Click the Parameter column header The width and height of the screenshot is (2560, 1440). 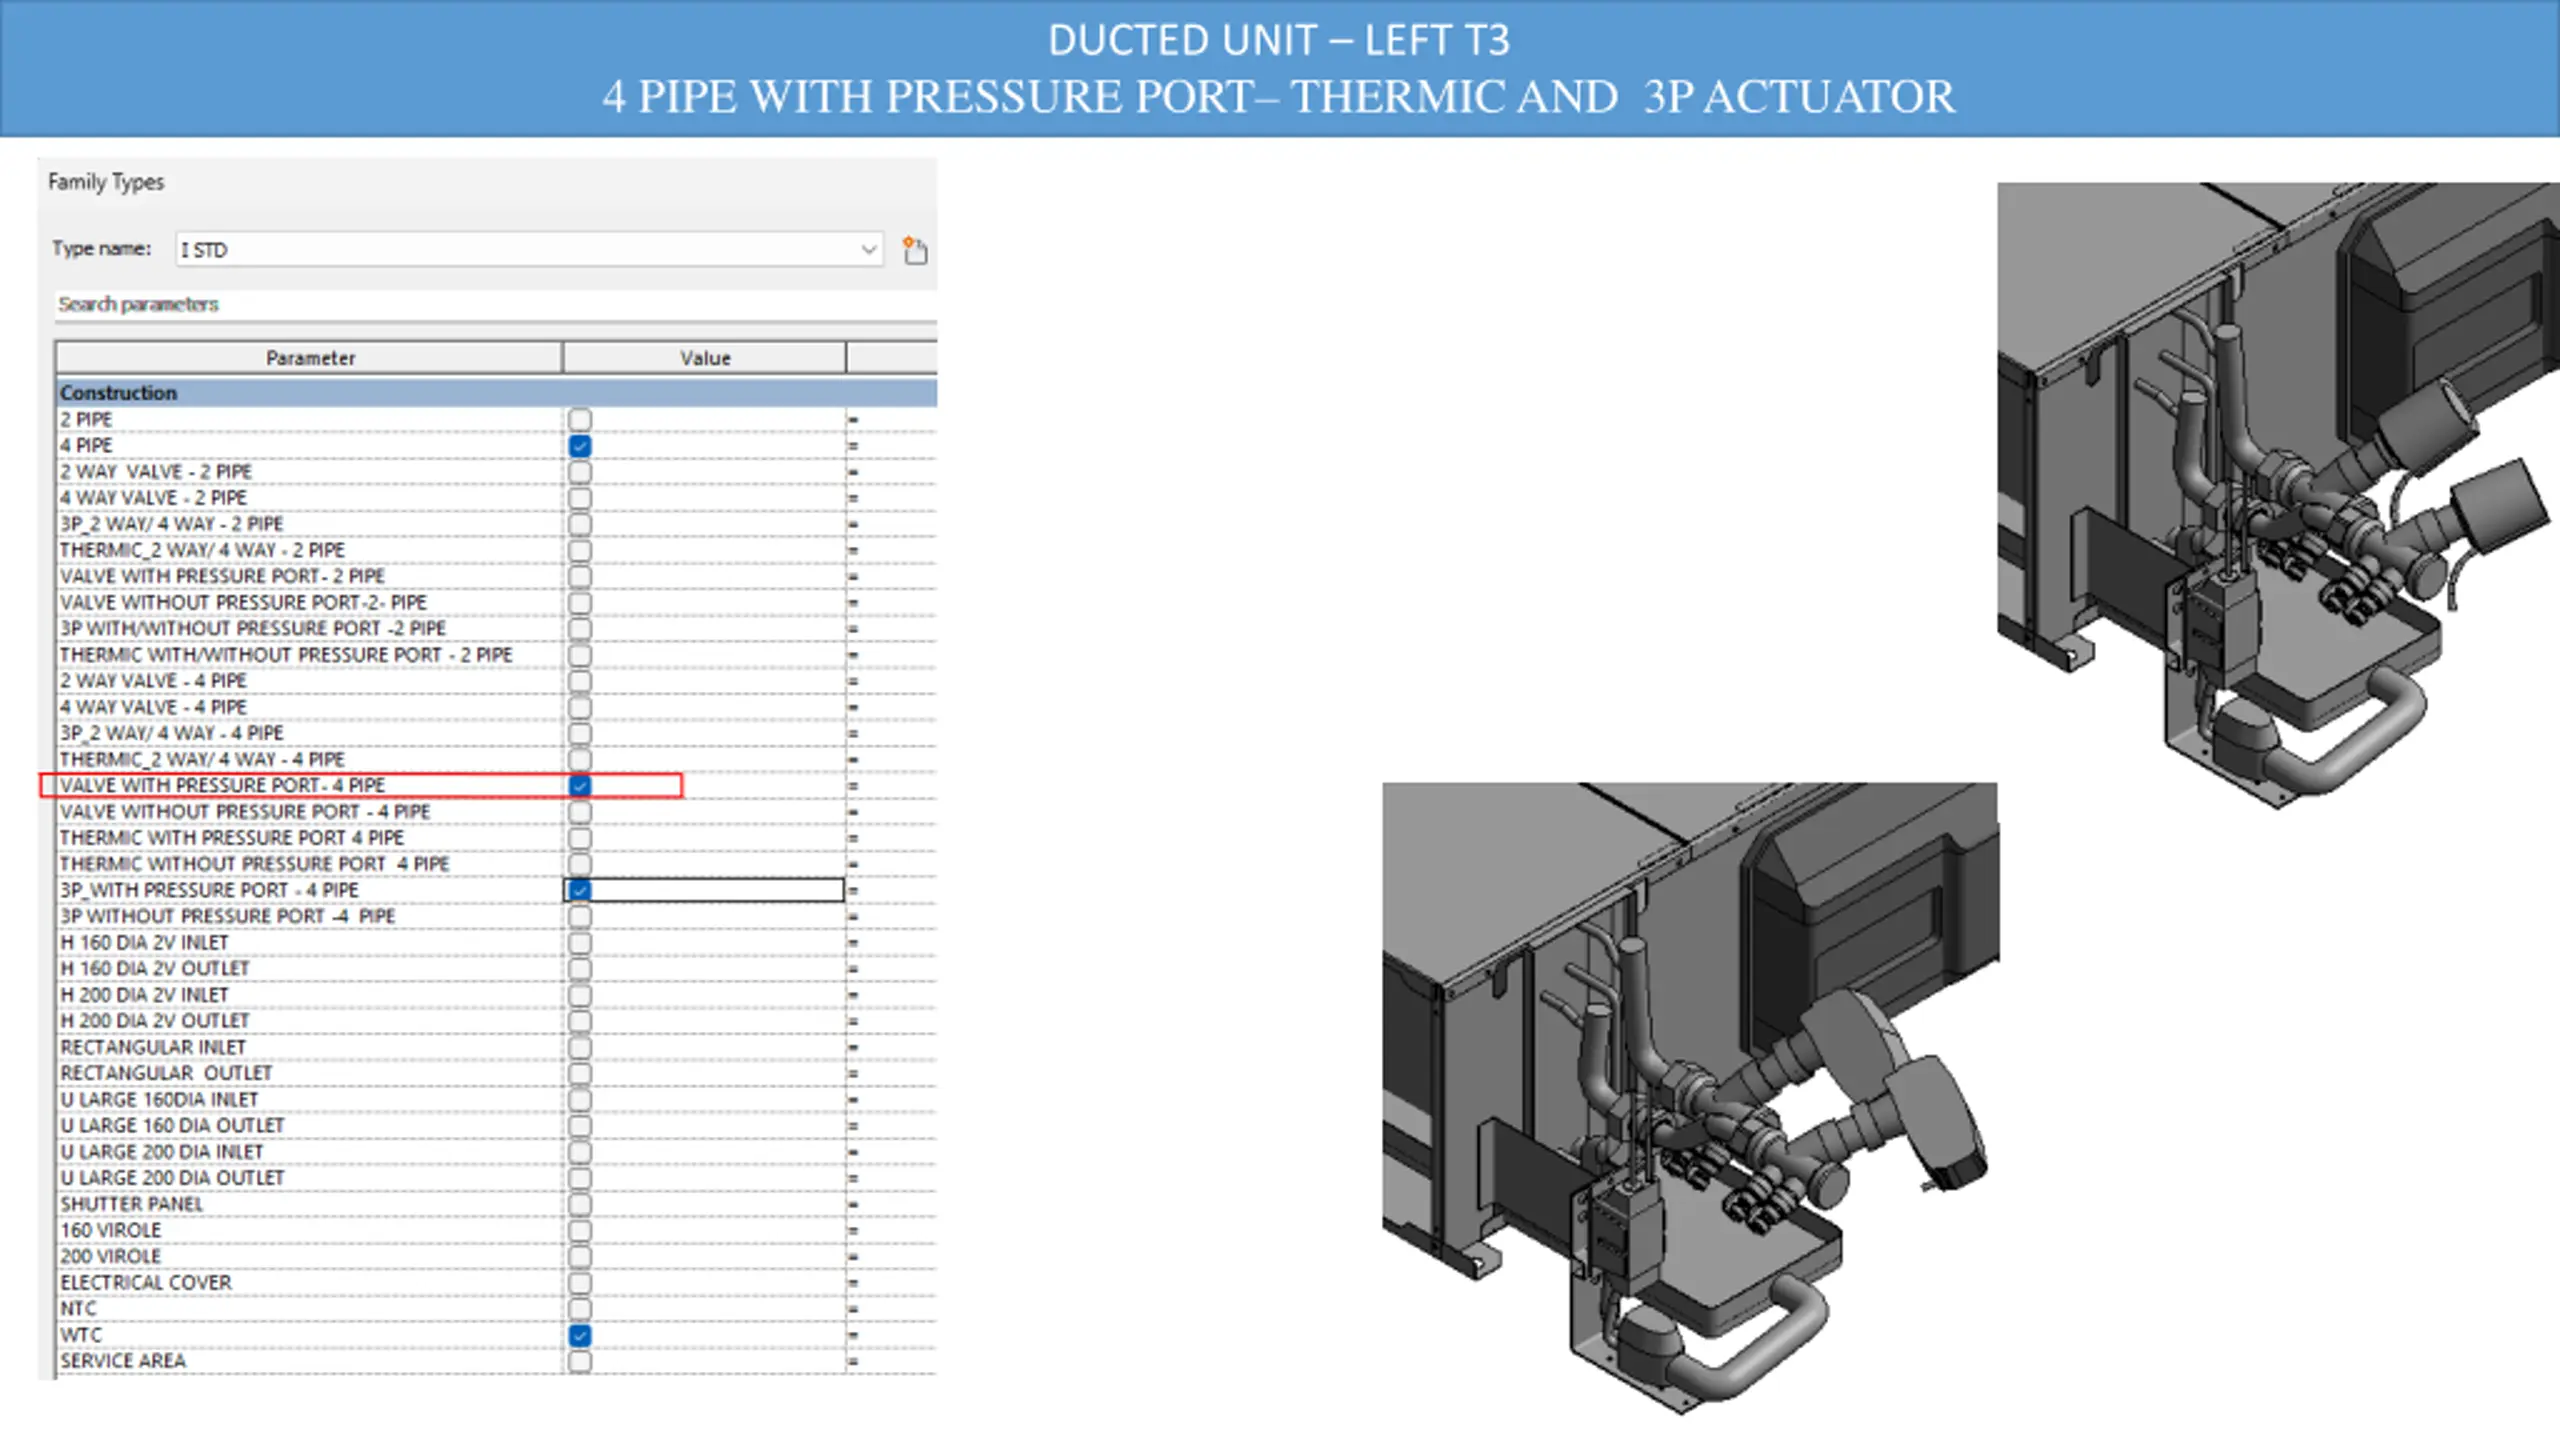[x=310, y=358]
